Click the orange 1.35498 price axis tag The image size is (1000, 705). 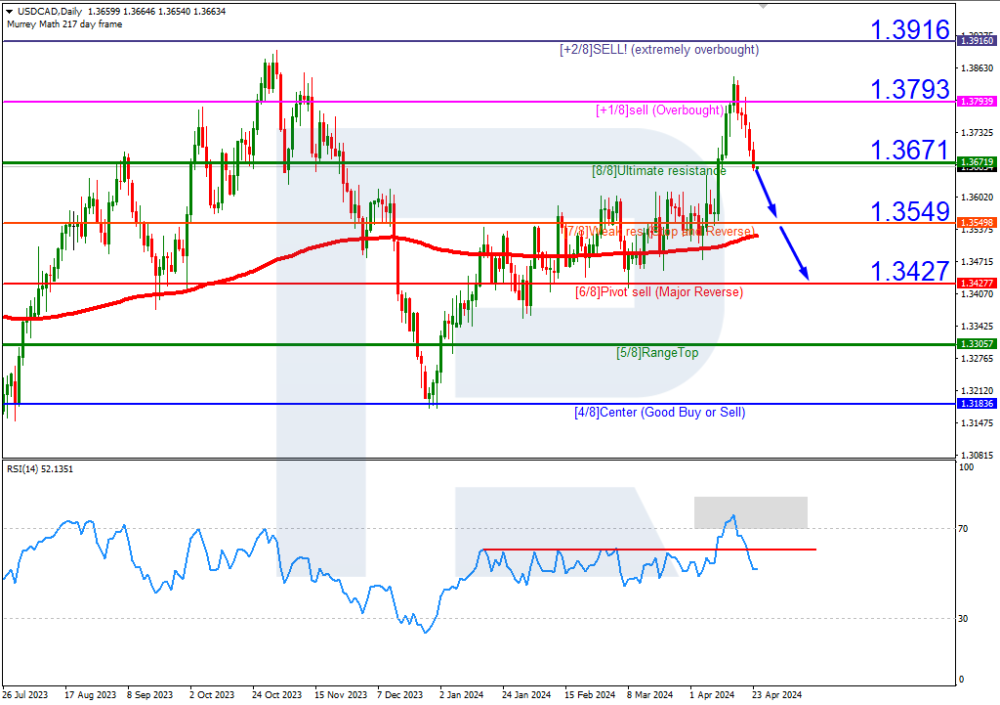click(975, 222)
